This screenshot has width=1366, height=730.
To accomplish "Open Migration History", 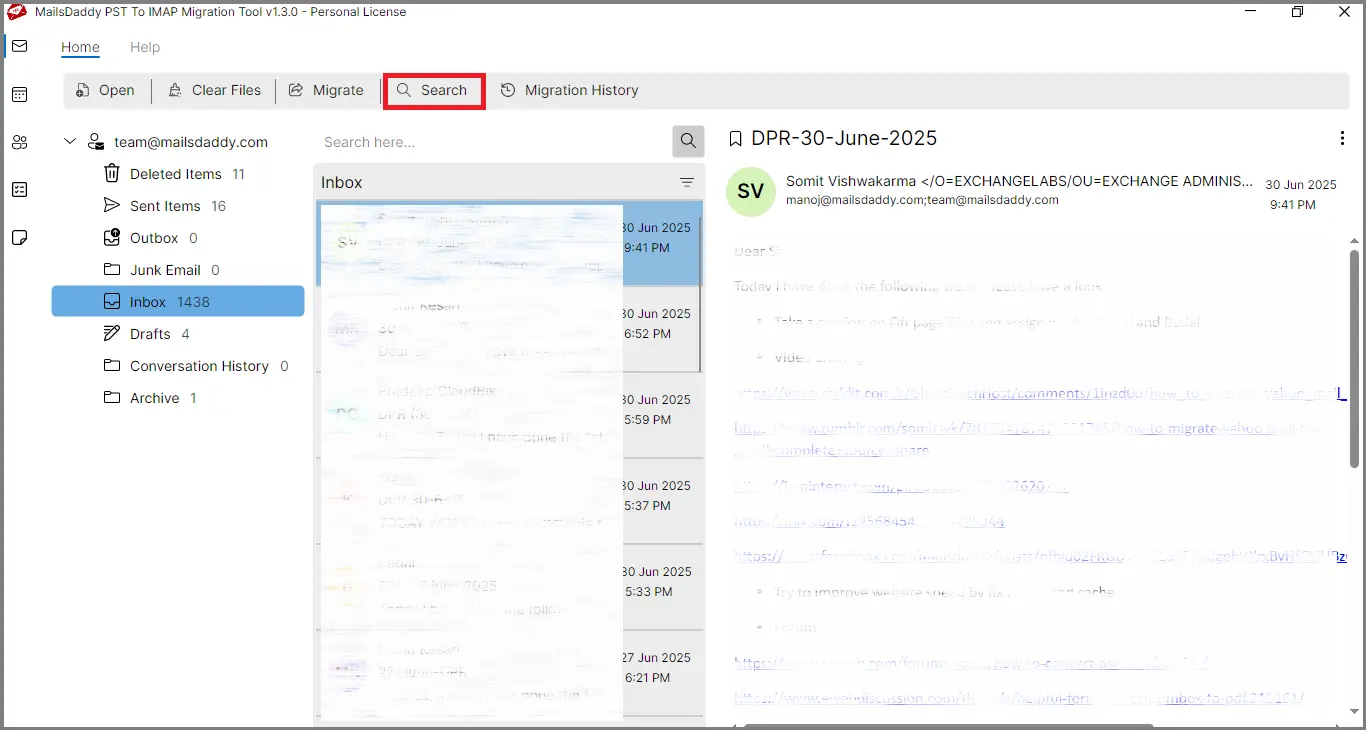I will click(x=569, y=90).
